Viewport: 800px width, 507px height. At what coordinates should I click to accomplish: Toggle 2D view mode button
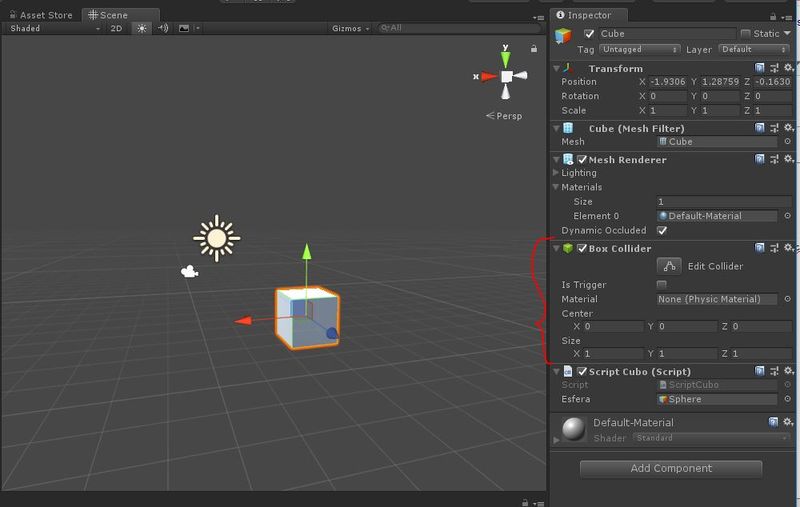[x=116, y=29]
